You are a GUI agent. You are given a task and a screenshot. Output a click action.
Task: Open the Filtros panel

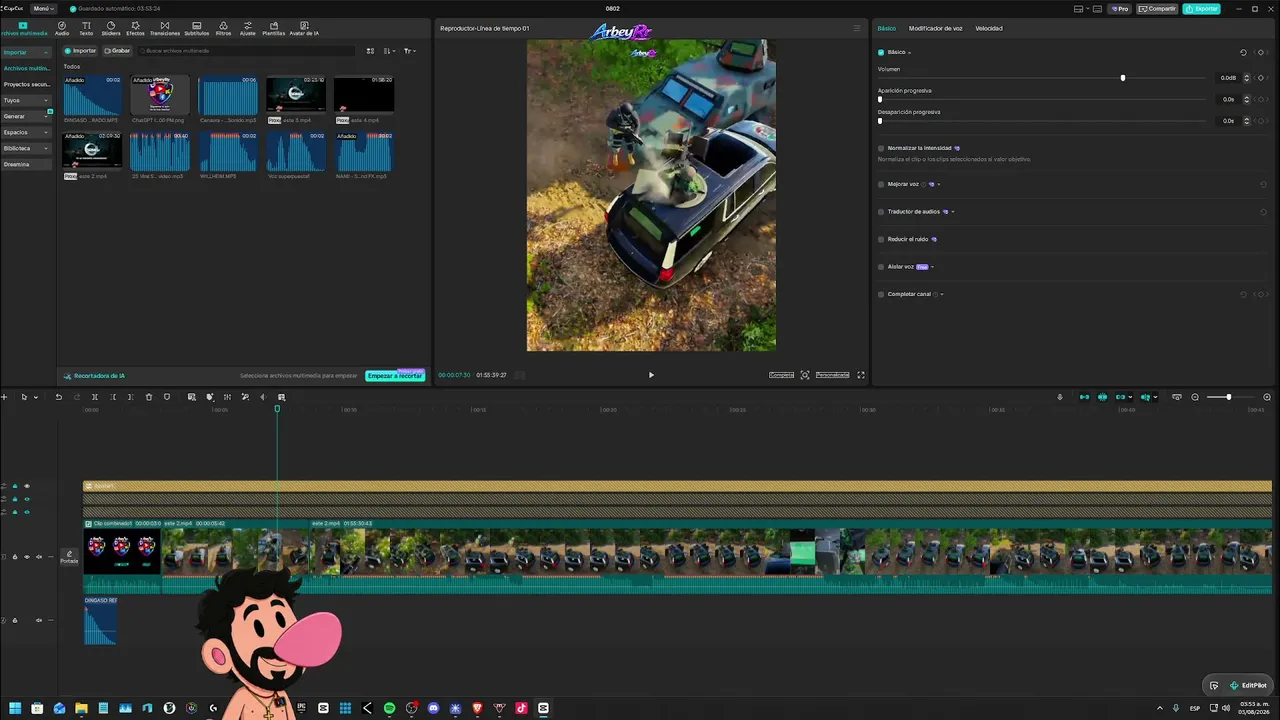pos(223,28)
